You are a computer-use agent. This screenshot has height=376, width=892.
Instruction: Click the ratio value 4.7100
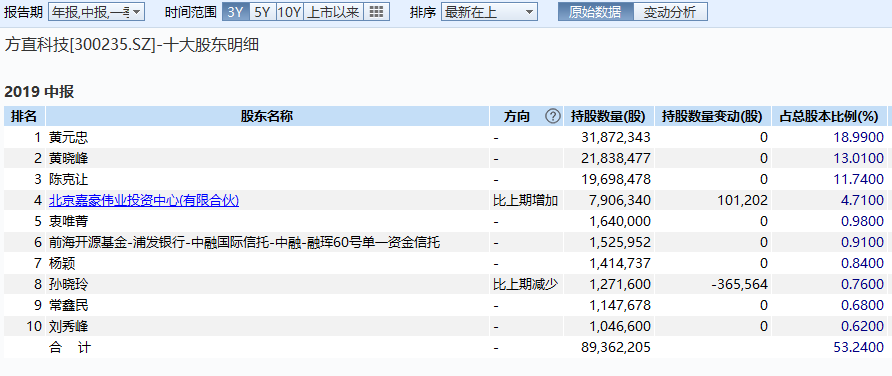[862, 200]
